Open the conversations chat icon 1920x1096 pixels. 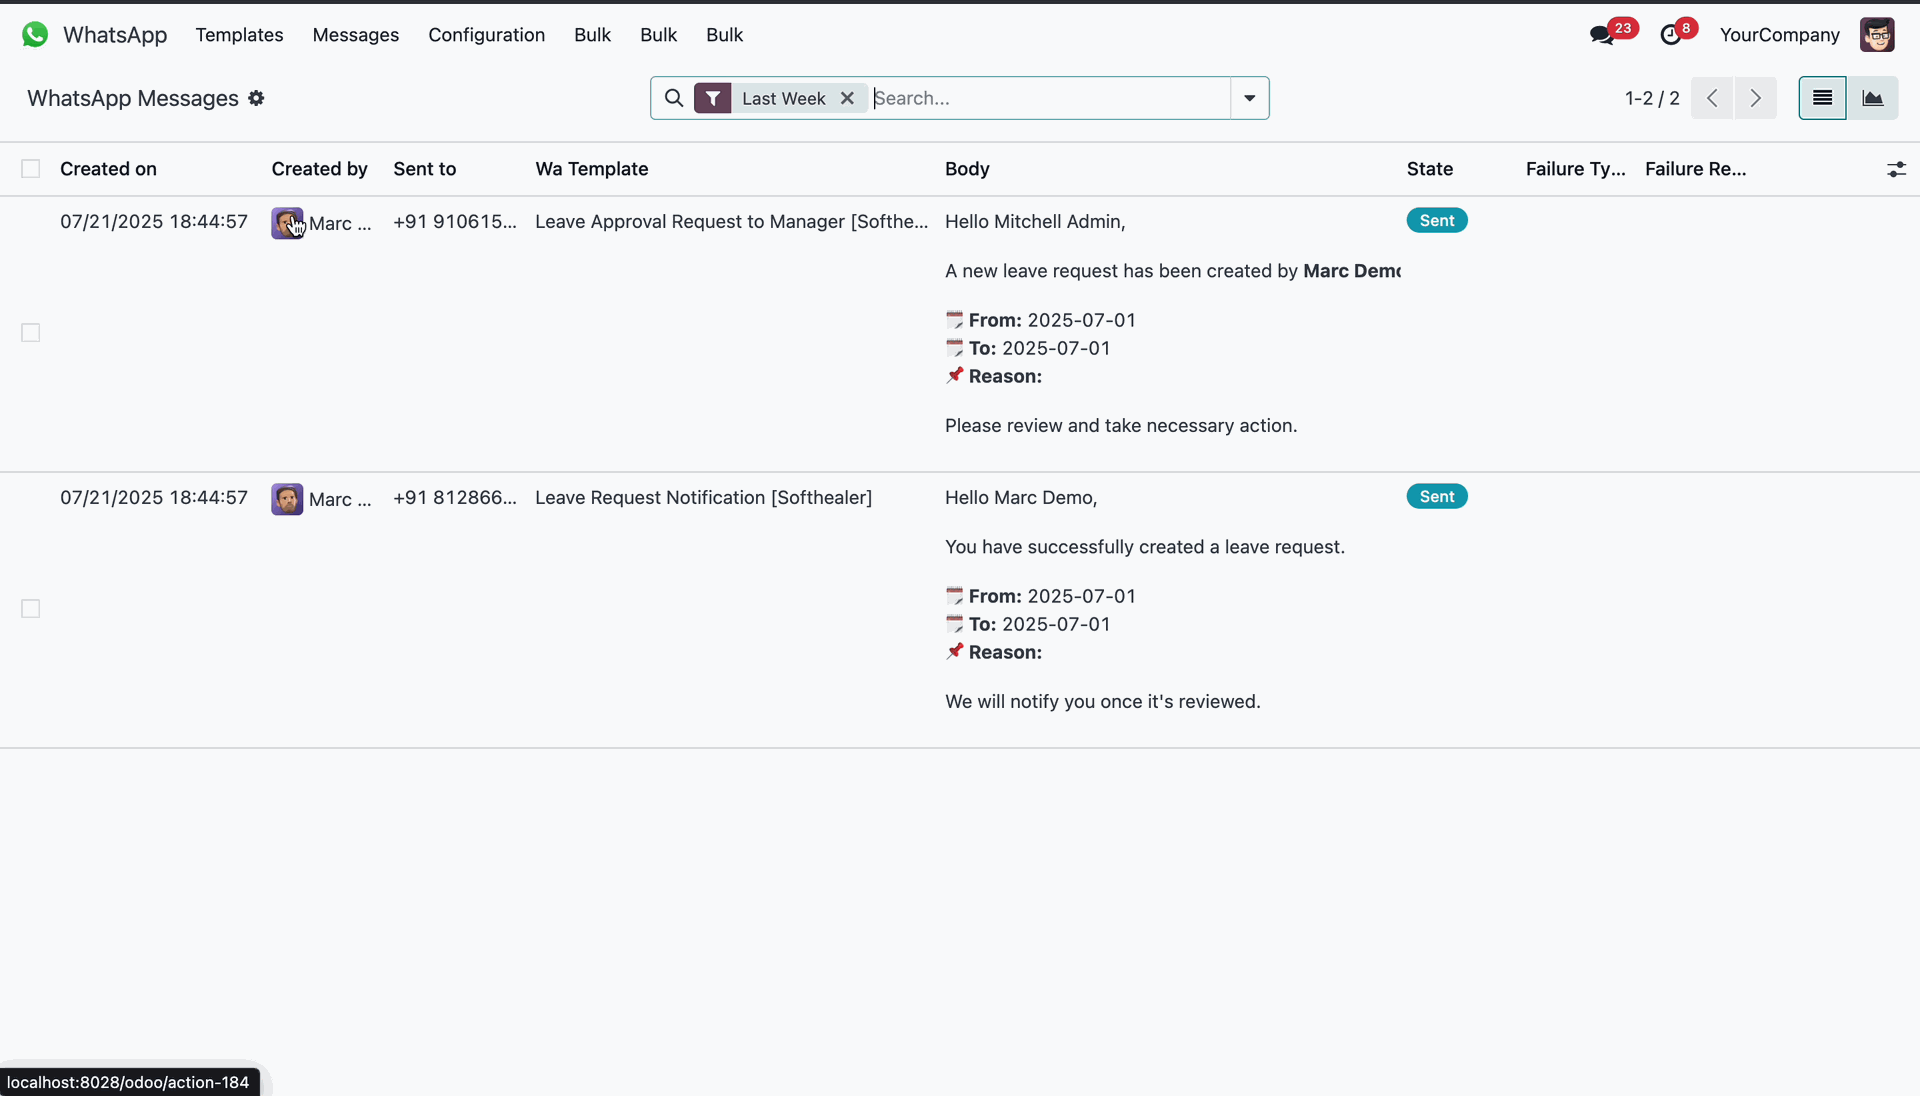point(1602,35)
